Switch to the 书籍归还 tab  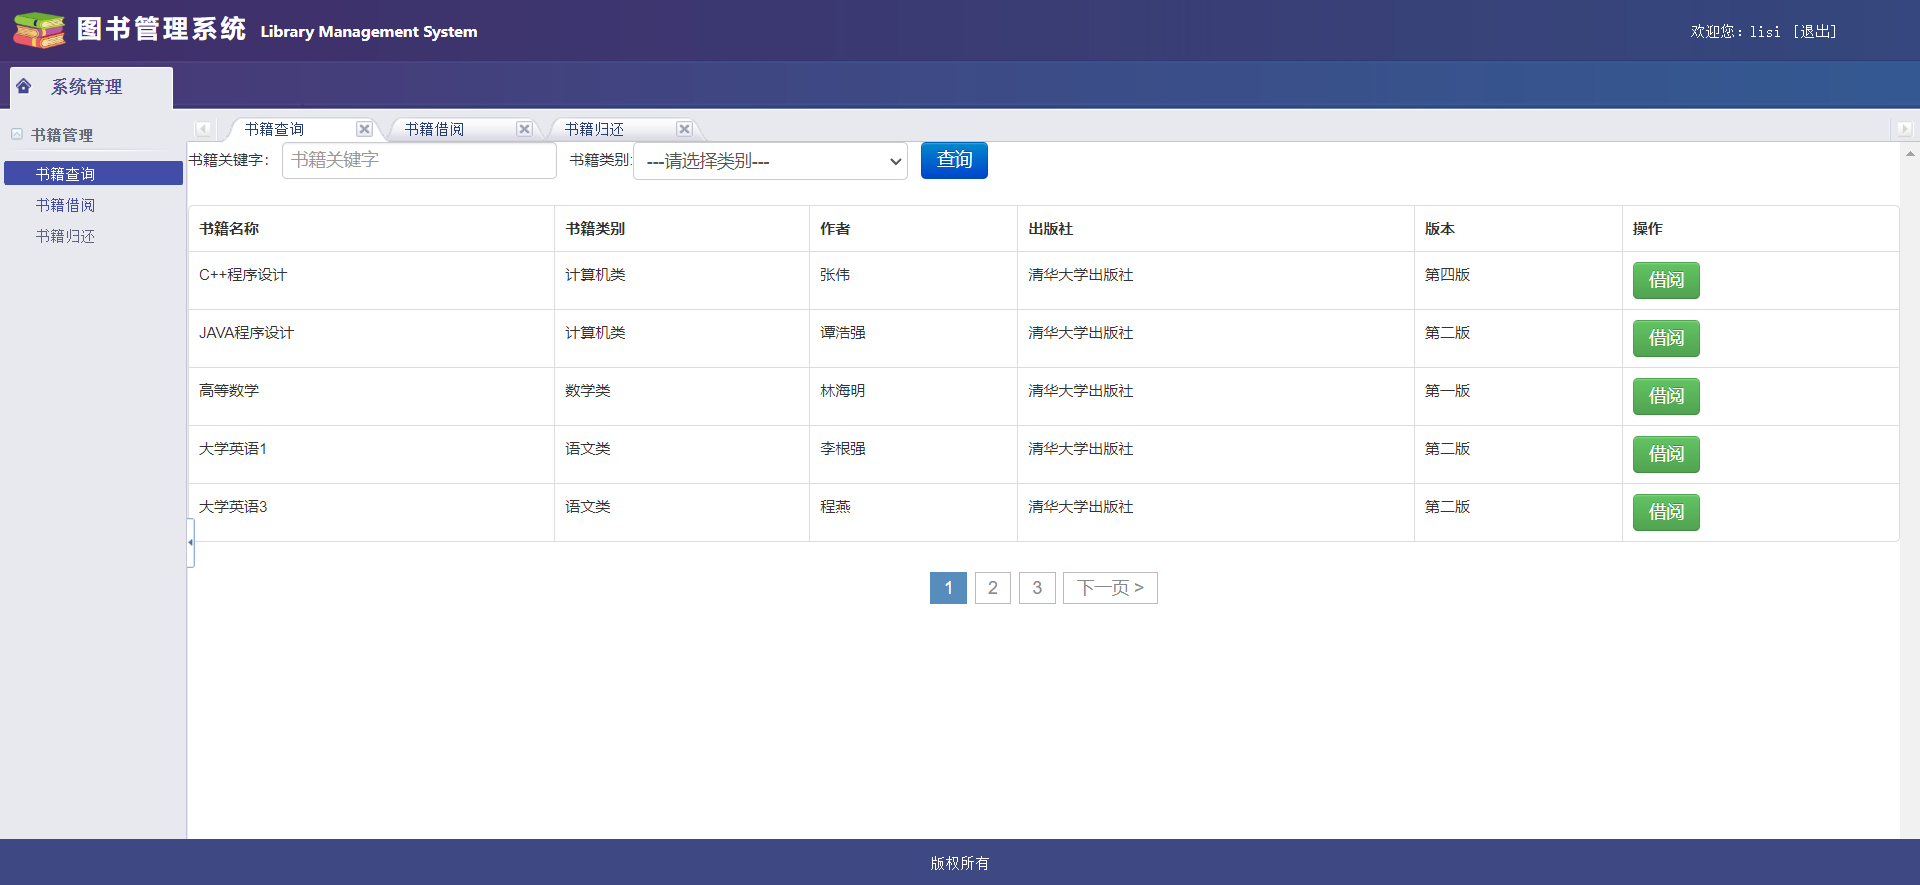pyautogui.click(x=595, y=129)
